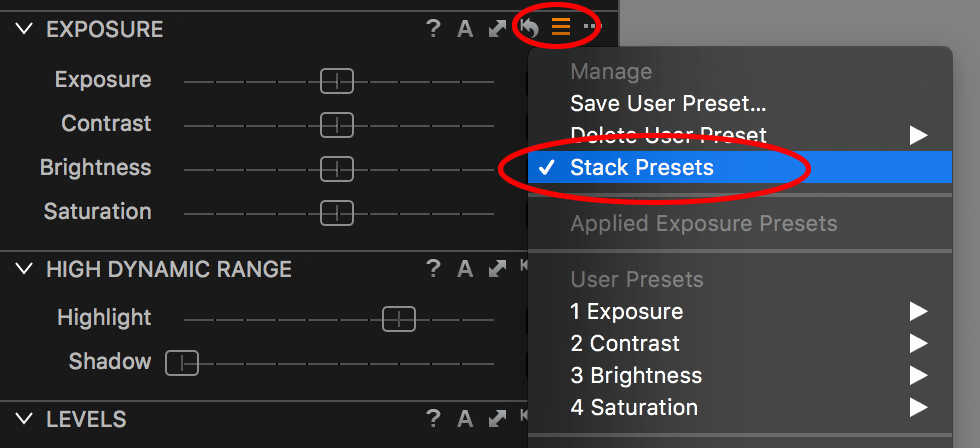Click the High Dynamic Range auto A icon
Viewport: 980px width, 448px height.
pyautogui.click(x=465, y=269)
